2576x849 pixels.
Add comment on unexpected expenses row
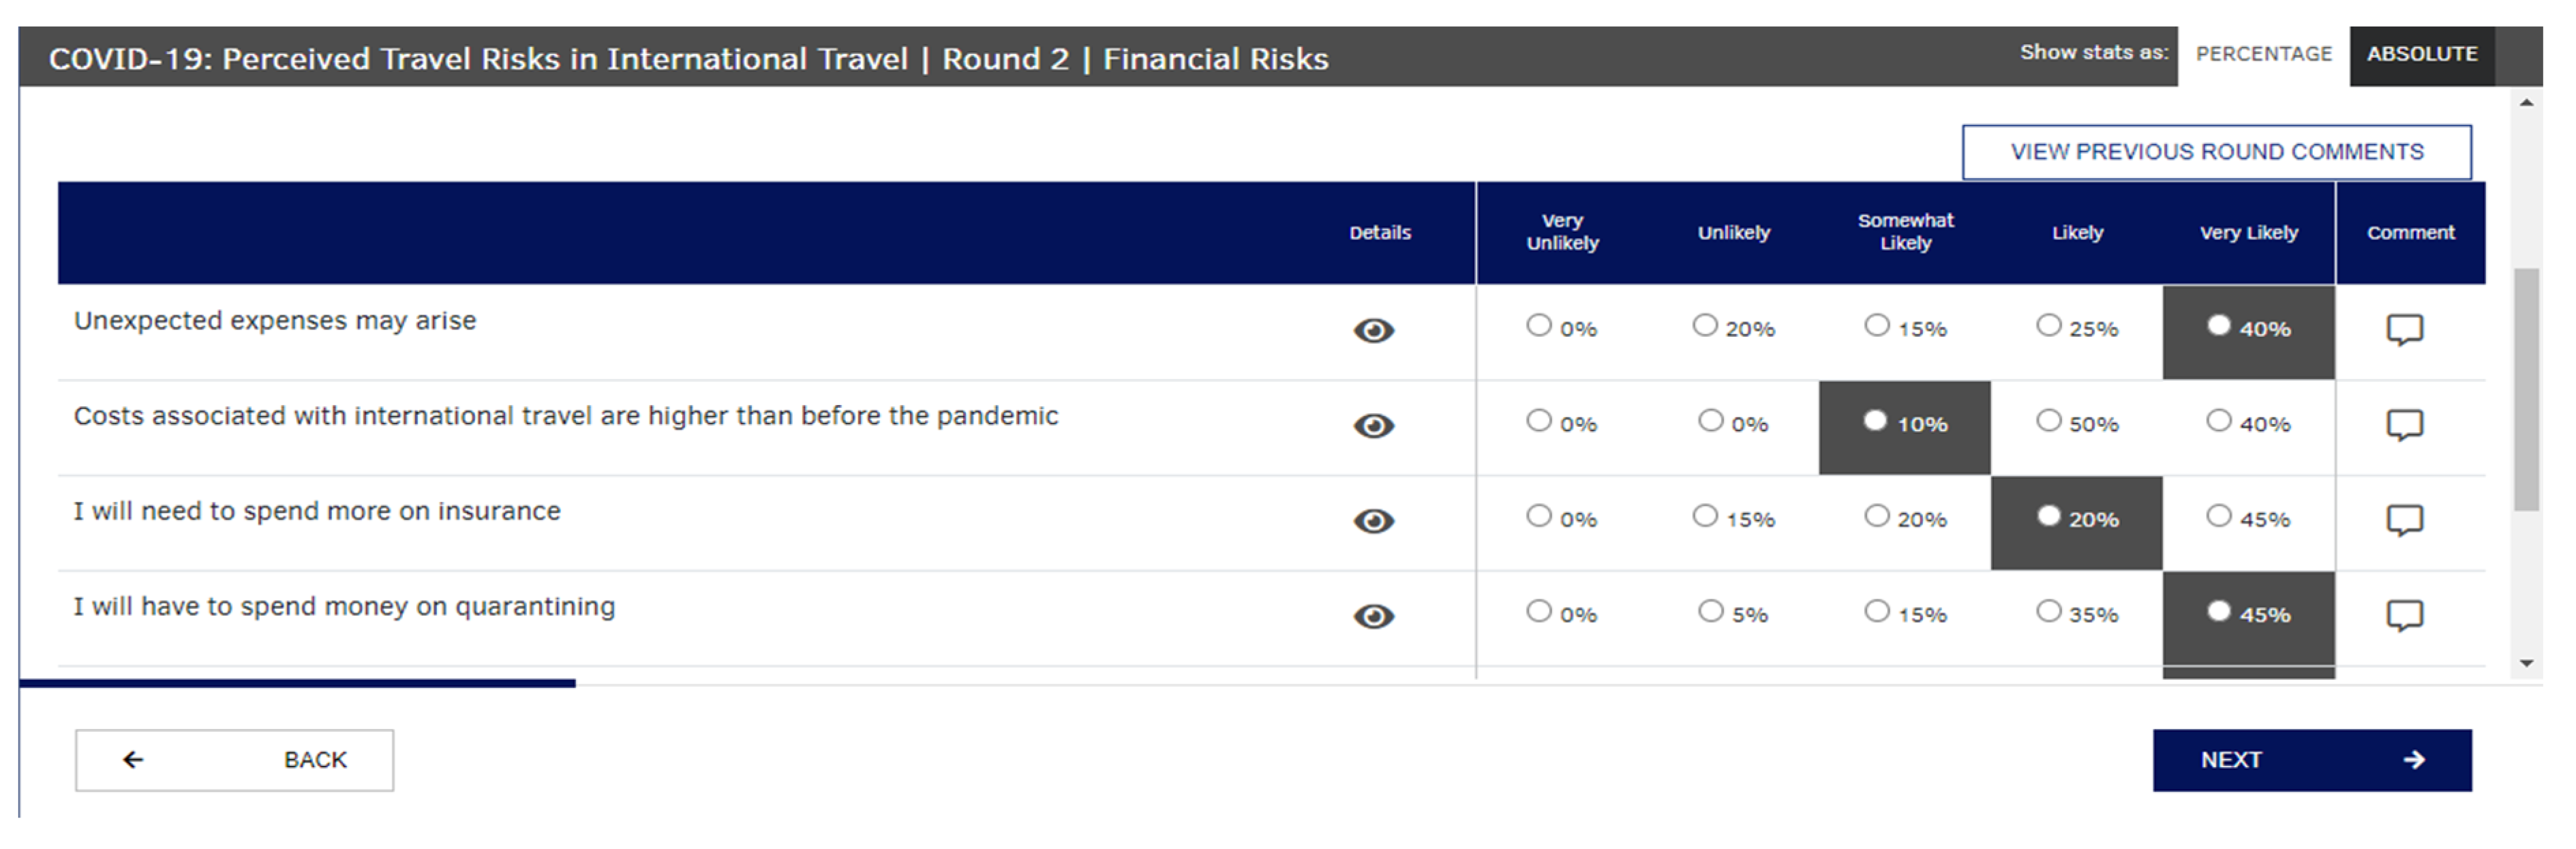pyautogui.click(x=2404, y=329)
